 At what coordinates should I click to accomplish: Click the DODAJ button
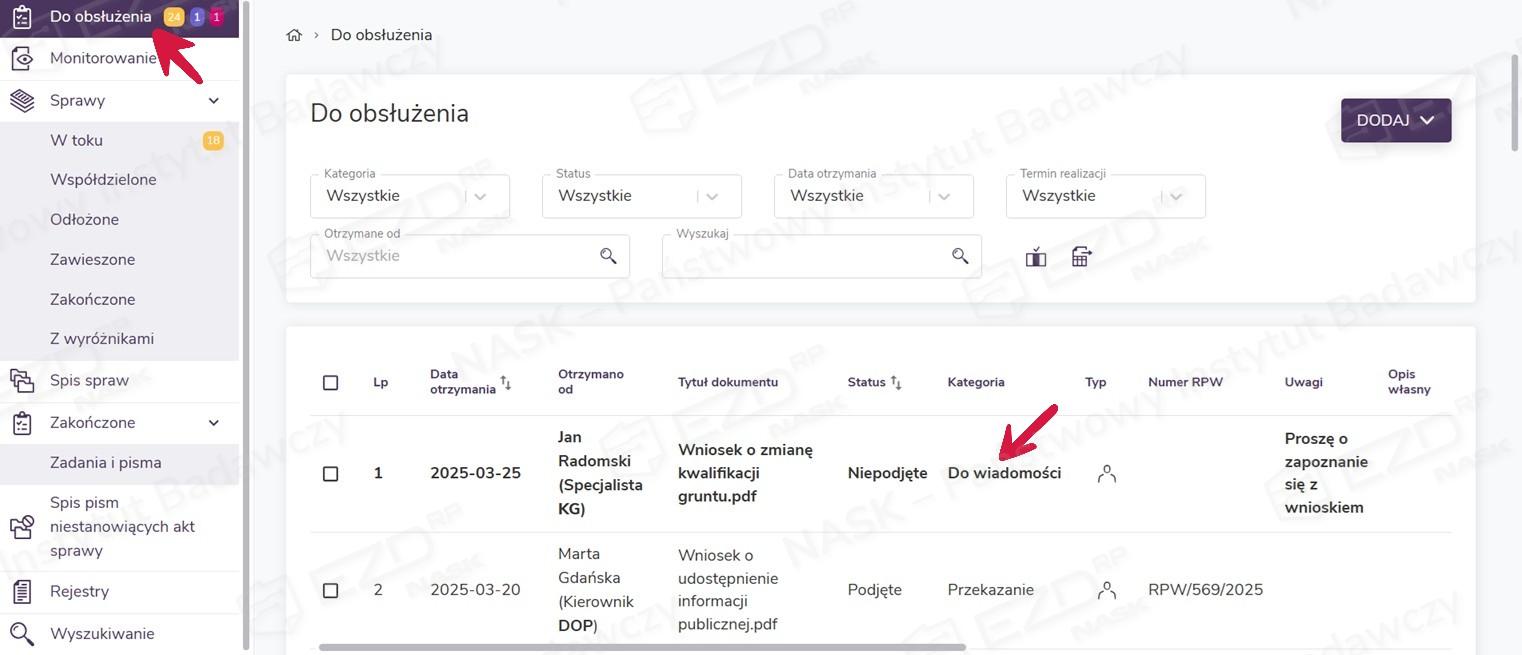(1395, 120)
